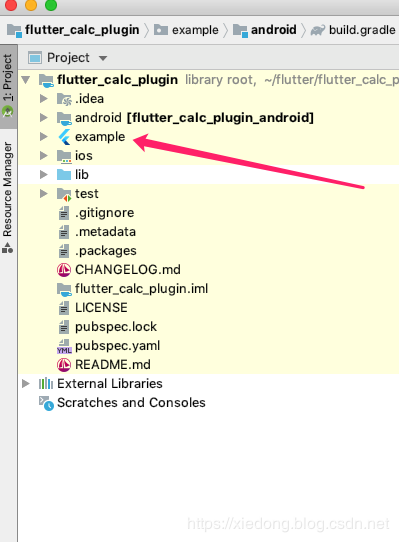
Task: Click the ios folder icon
Action: 64,156
